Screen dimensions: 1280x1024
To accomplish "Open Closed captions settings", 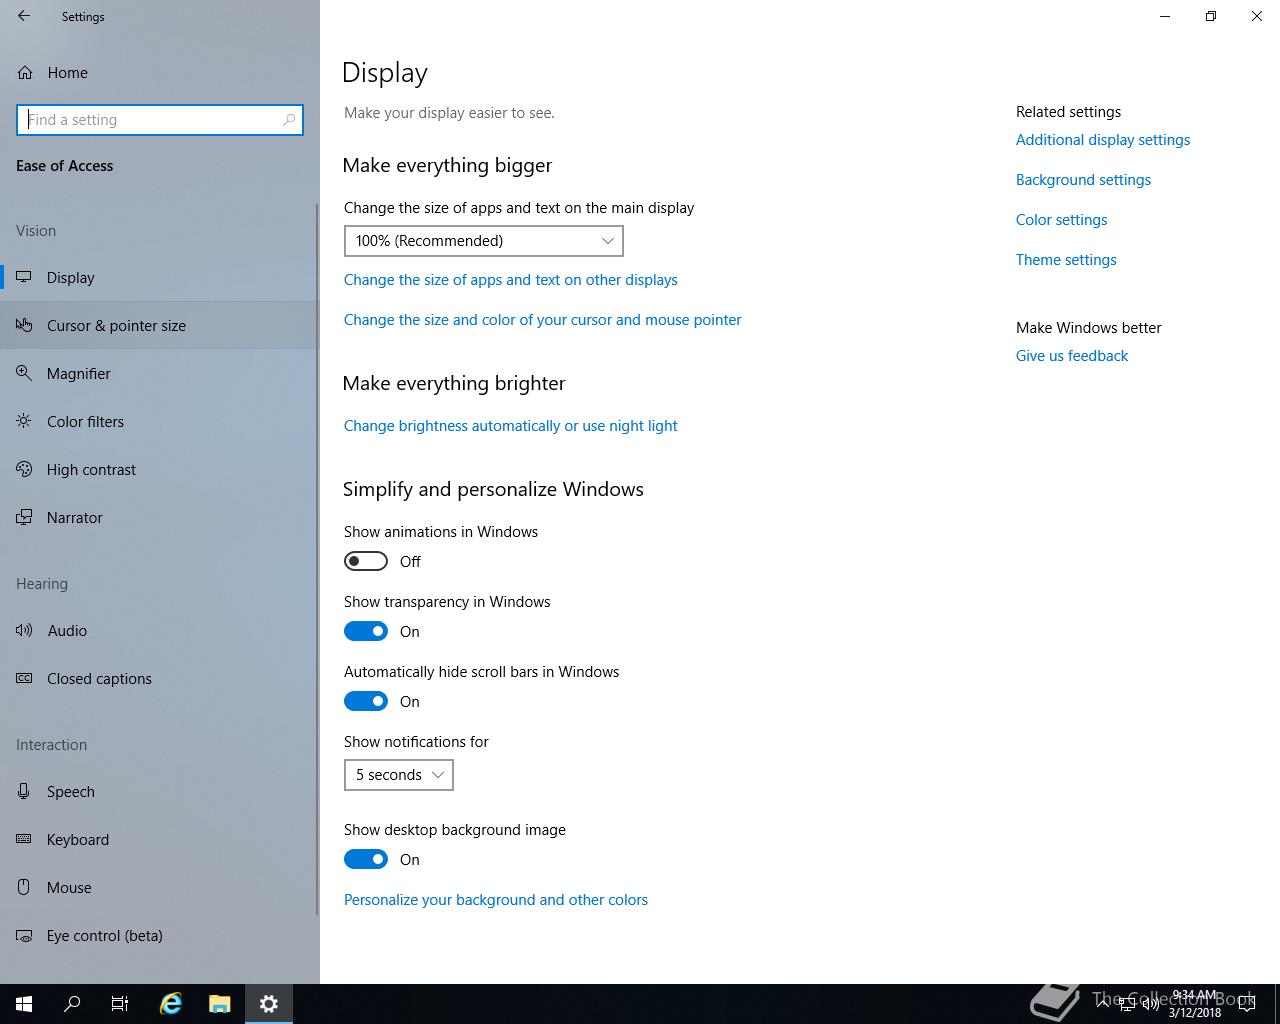I will [x=160, y=678].
